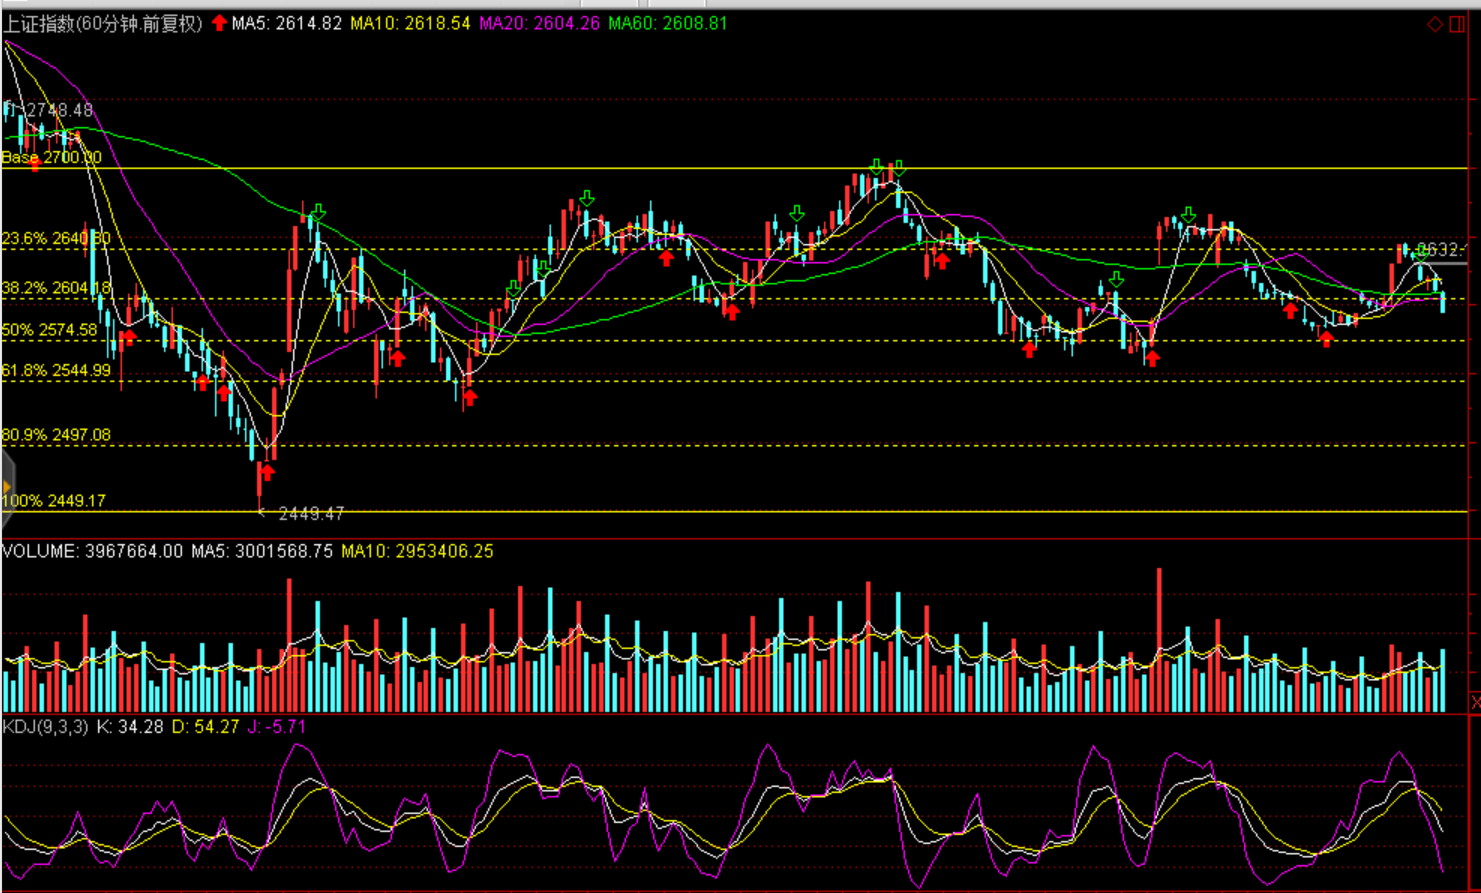Open the 上证指数 60分钟 chart title settings

(103, 23)
